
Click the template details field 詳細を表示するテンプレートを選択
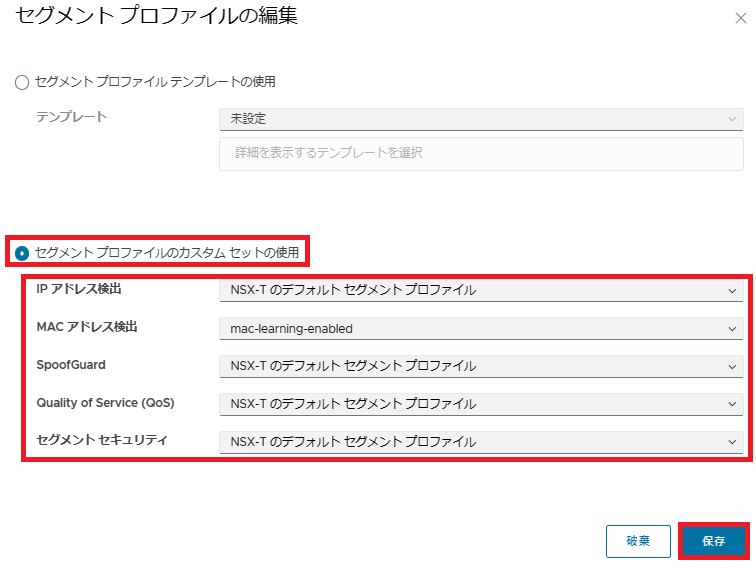(x=480, y=153)
